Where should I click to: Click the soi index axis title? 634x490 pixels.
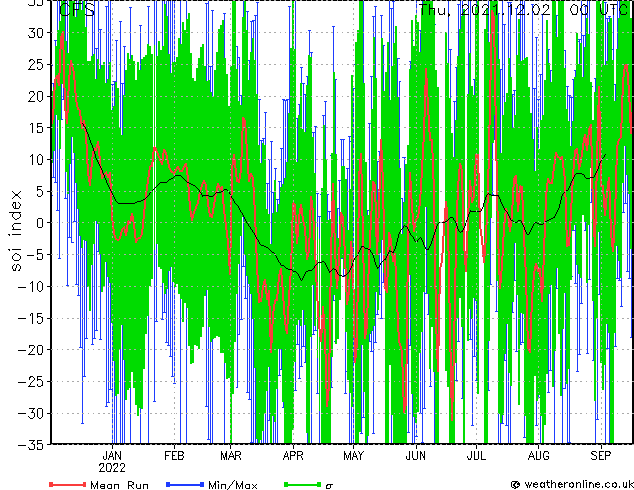16,231
